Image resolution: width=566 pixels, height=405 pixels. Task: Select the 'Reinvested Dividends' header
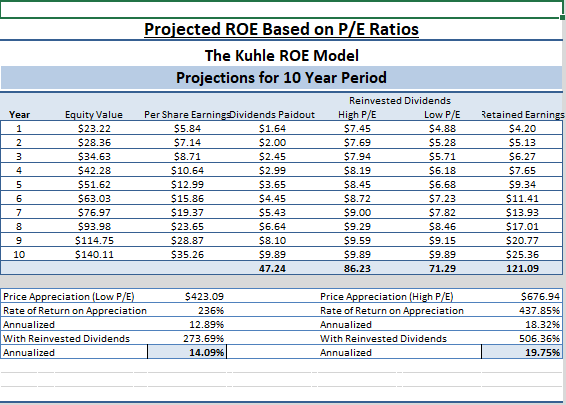400,100
